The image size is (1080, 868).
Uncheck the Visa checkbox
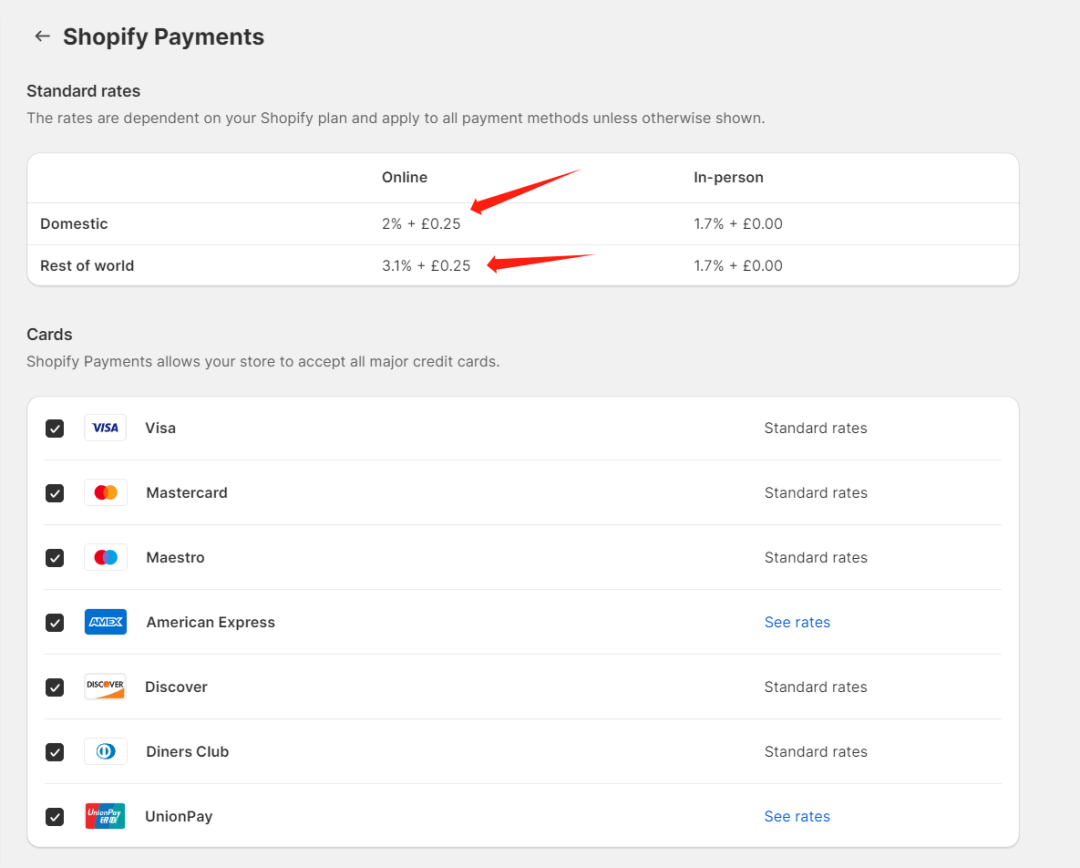pyautogui.click(x=54, y=428)
